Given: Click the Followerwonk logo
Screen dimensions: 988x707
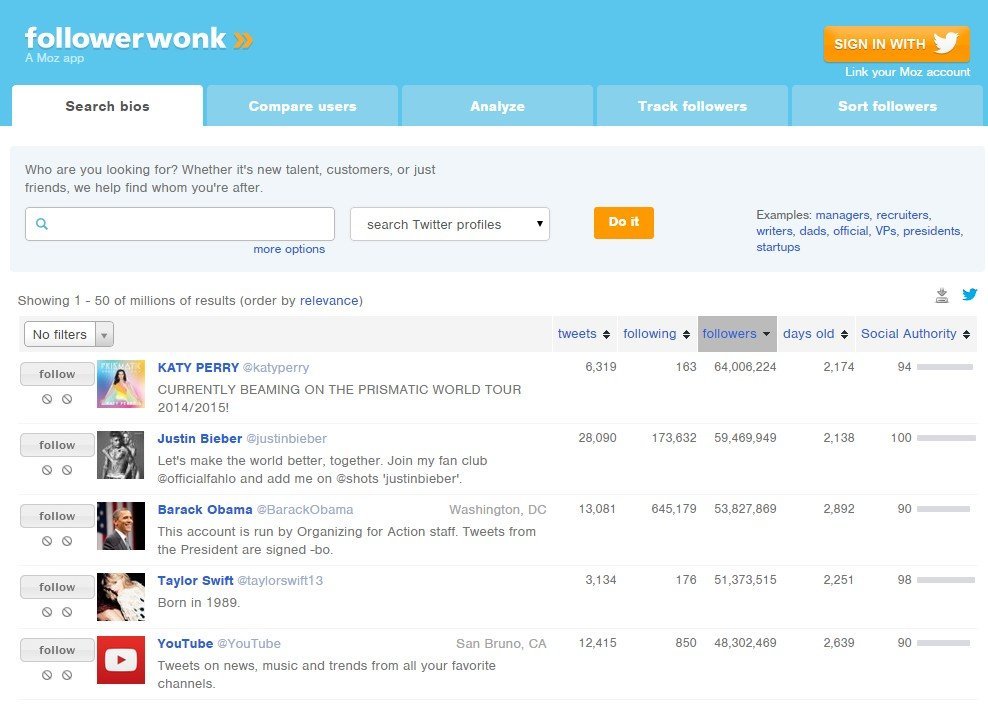Looking at the screenshot, I should tap(139, 44).
